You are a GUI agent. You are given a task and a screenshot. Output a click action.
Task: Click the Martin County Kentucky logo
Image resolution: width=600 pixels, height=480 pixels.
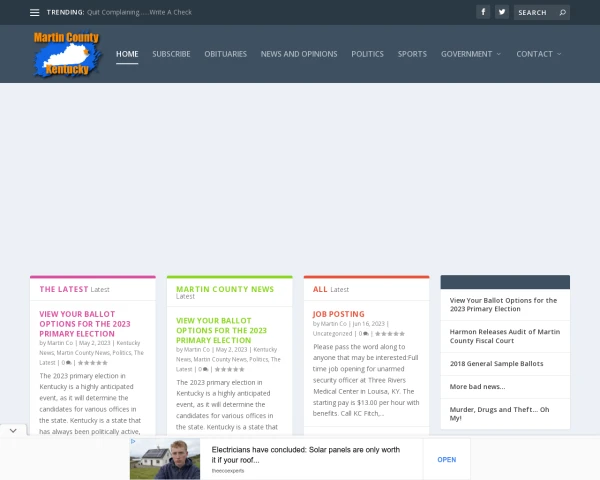tap(67, 54)
